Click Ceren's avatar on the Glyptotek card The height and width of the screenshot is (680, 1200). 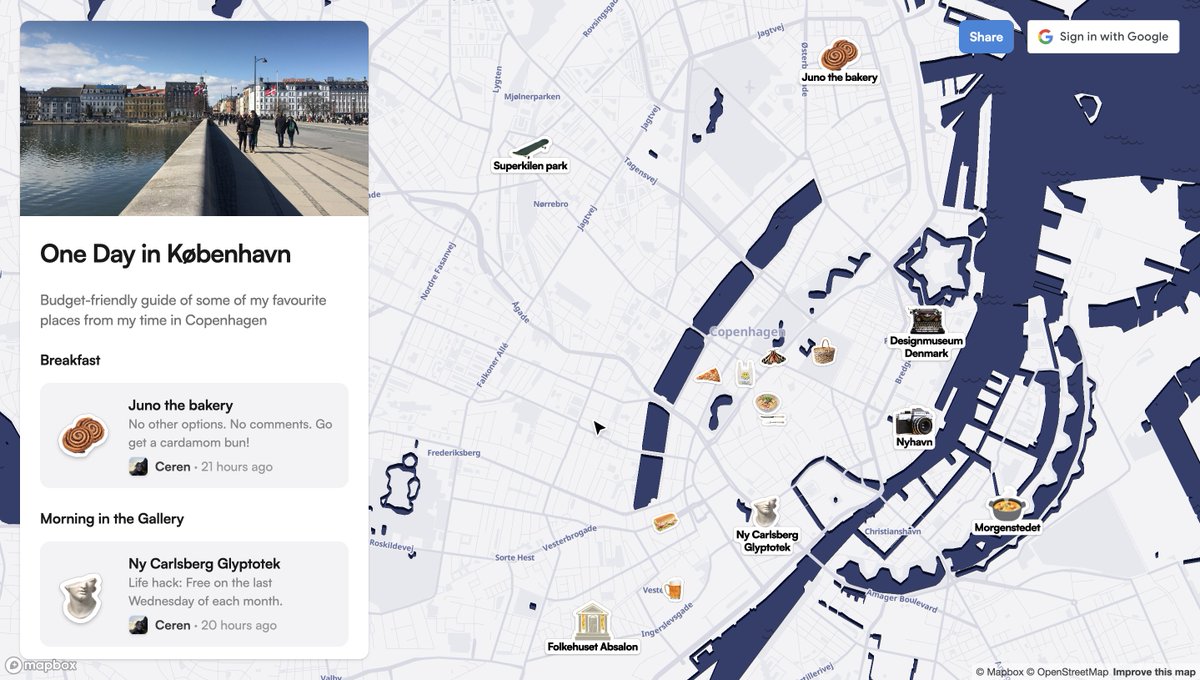pyautogui.click(x=138, y=625)
